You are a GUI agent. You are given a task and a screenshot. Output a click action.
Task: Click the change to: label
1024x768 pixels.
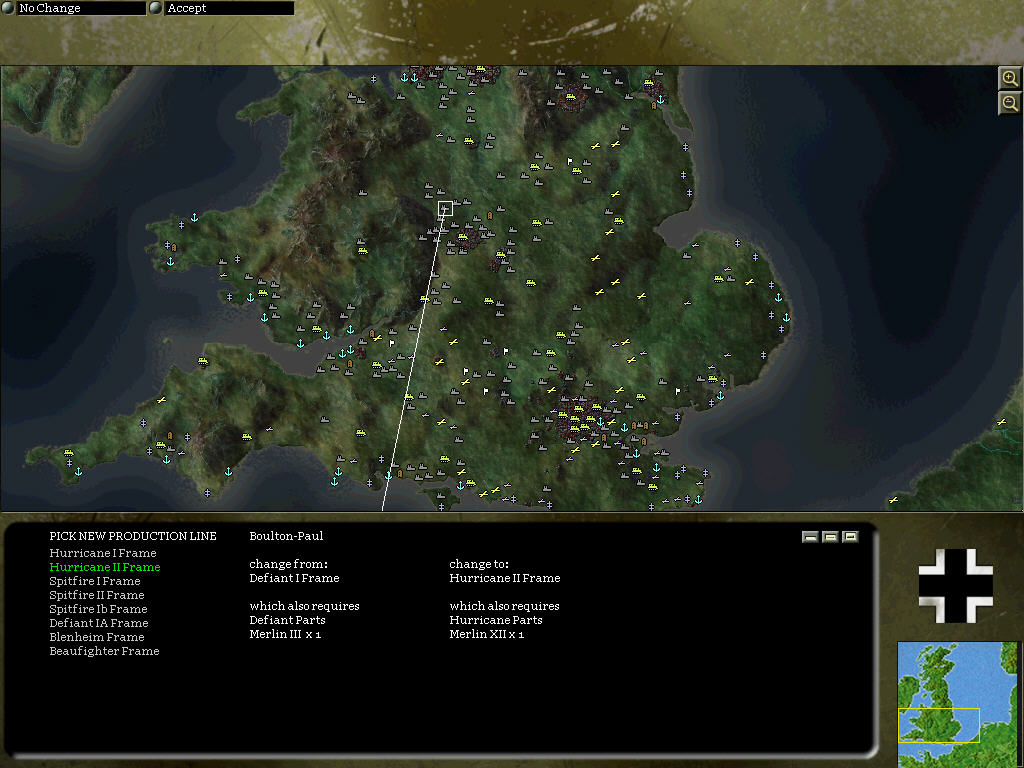(479, 564)
